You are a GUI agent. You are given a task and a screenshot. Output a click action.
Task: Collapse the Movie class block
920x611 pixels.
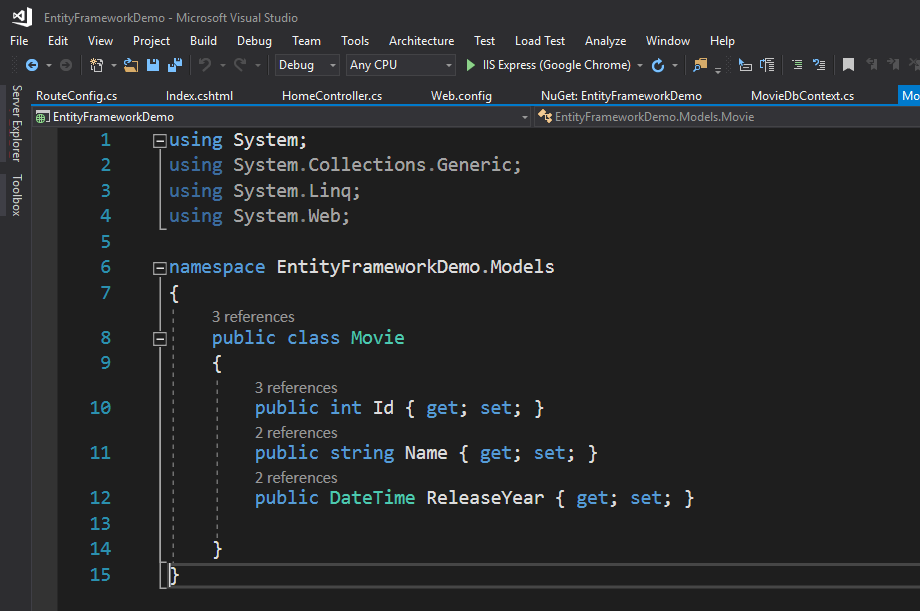point(160,339)
